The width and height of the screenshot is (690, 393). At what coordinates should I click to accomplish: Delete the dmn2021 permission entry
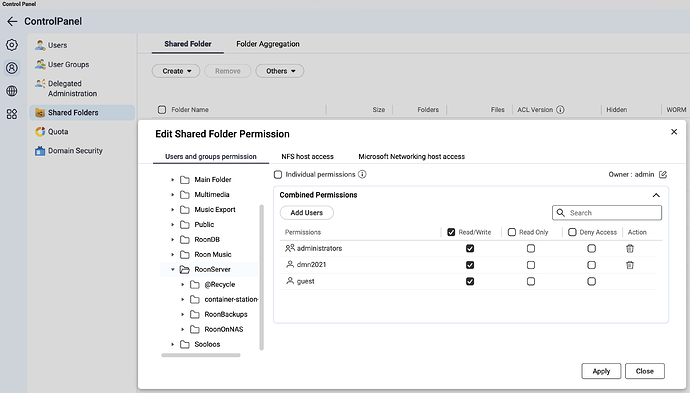pyautogui.click(x=630, y=265)
